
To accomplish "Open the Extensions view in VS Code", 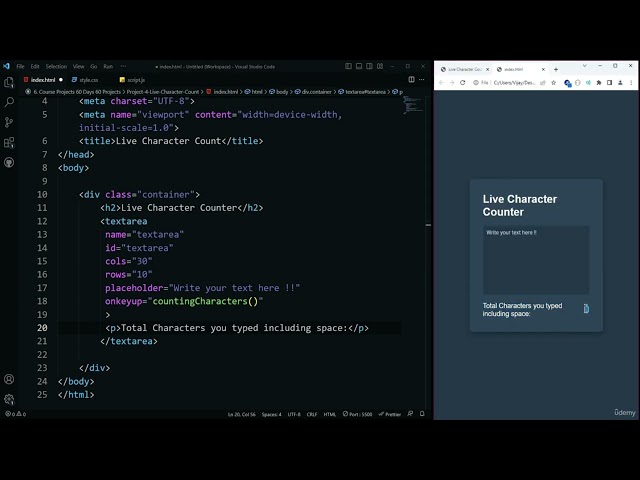I will click(x=9, y=142).
